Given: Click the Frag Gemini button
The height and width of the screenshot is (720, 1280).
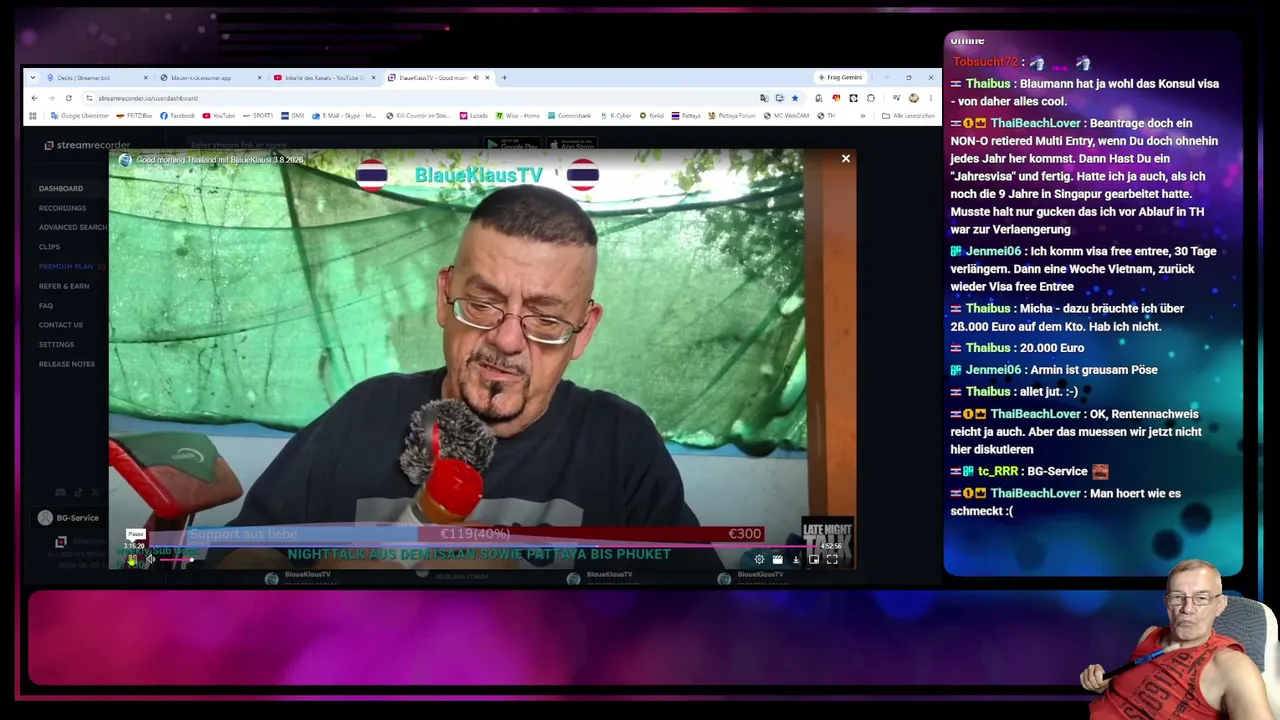Looking at the screenshot, I should (x=840, y=78).
